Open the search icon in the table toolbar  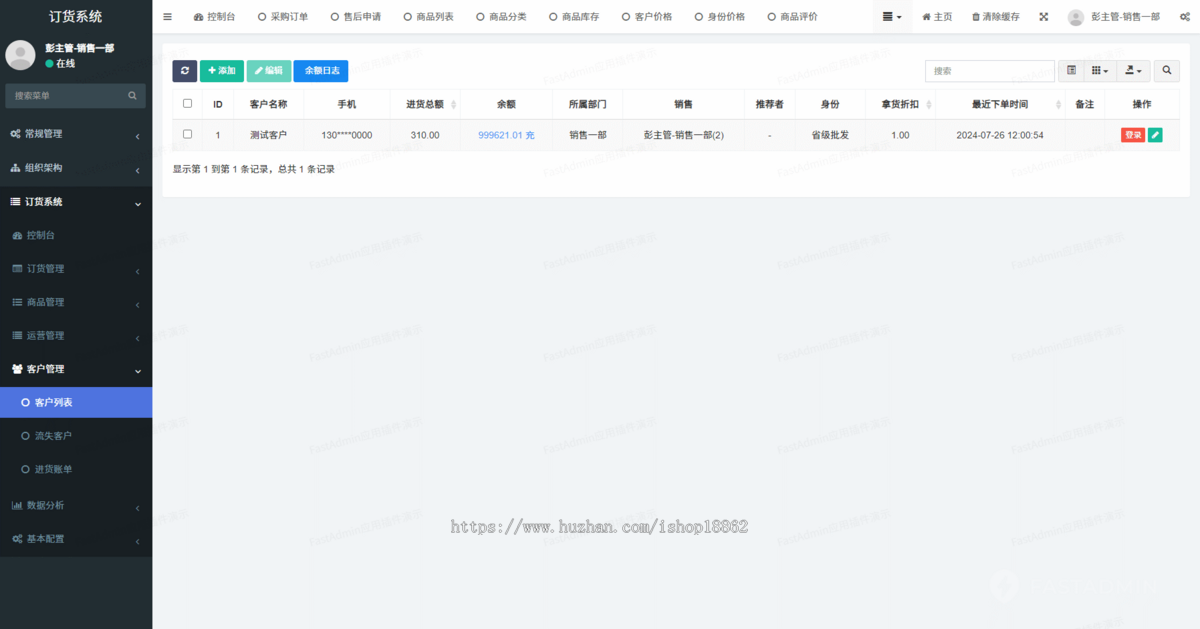coord(1166,70)
